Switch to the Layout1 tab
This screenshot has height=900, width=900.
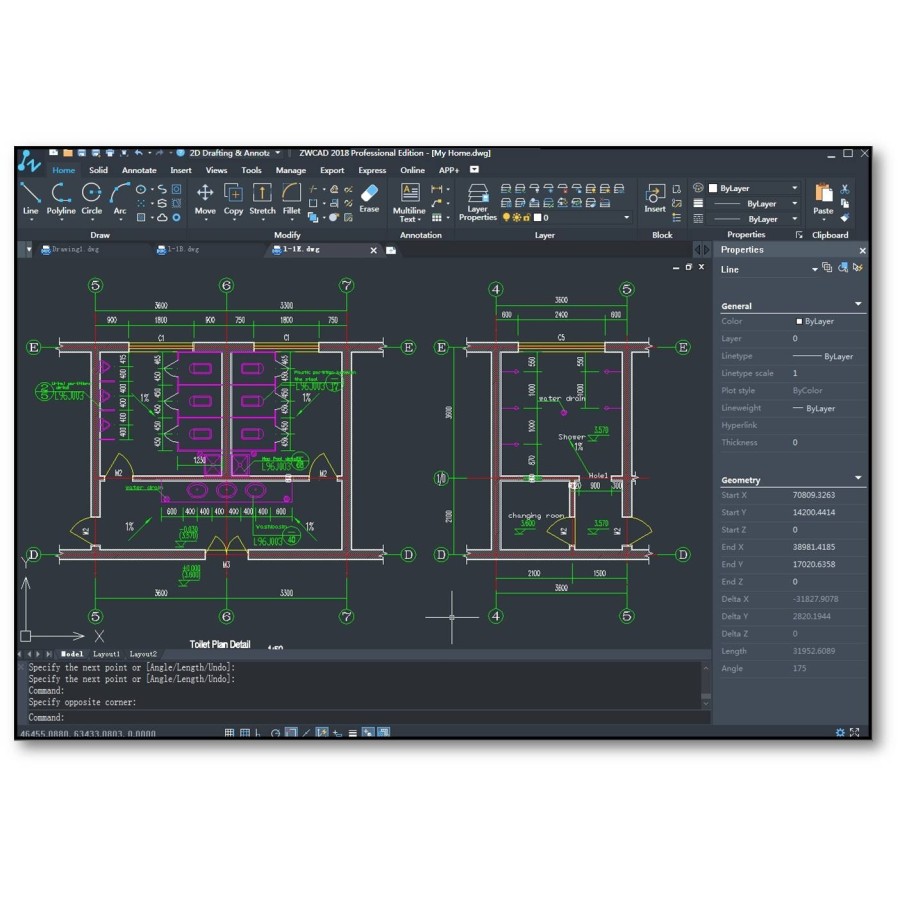click(107, 654)
